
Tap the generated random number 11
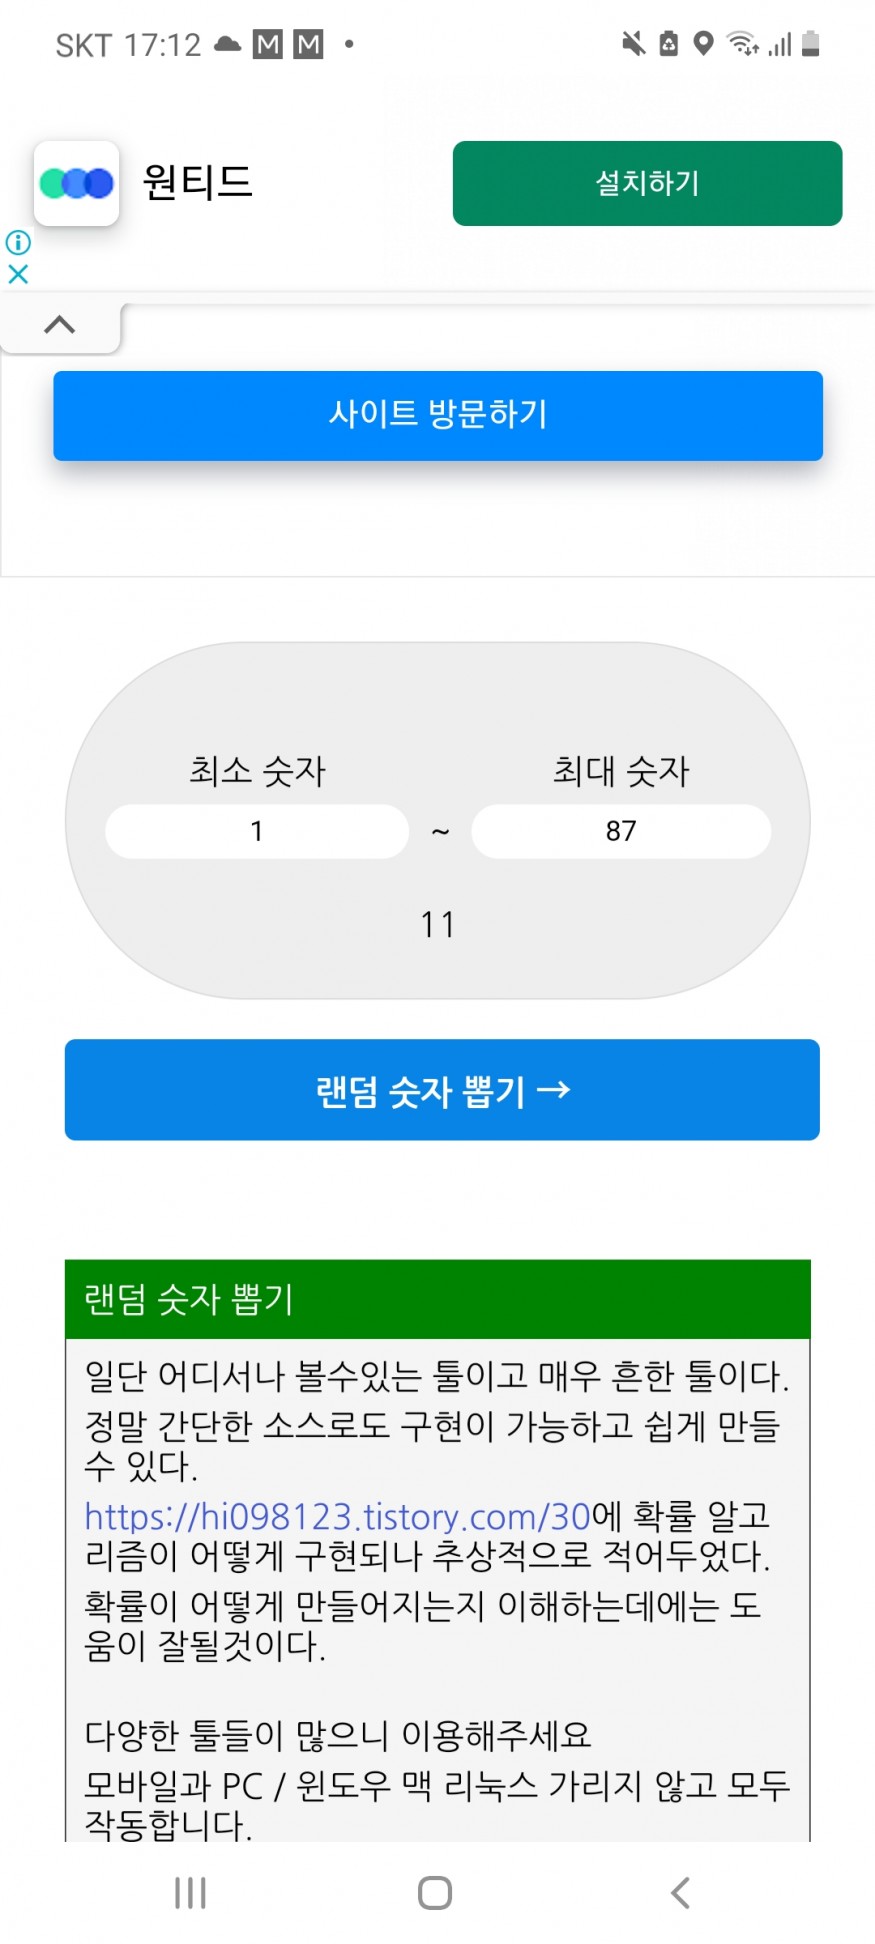438,925
